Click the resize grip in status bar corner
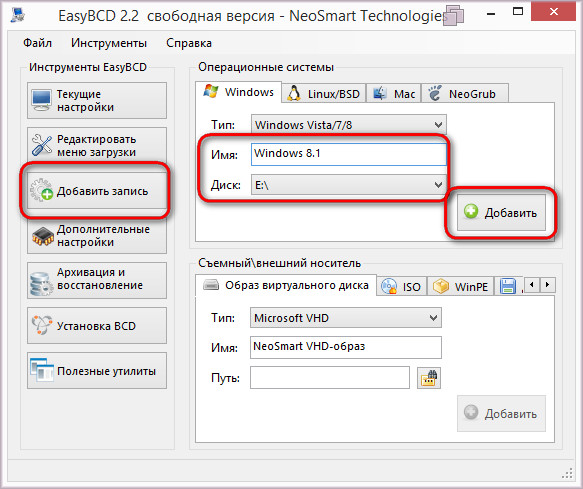 567,473
